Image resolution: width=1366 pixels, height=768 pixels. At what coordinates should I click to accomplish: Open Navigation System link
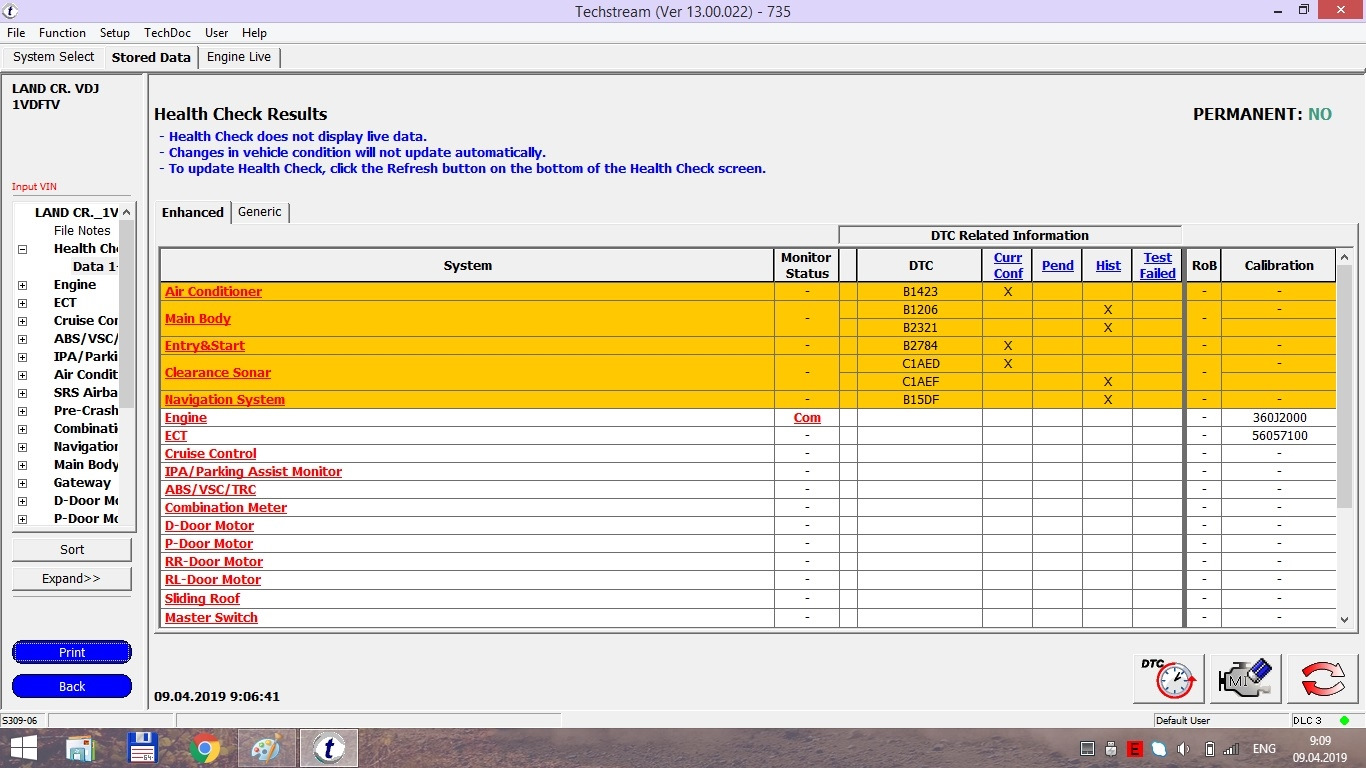tap(225, 400)
